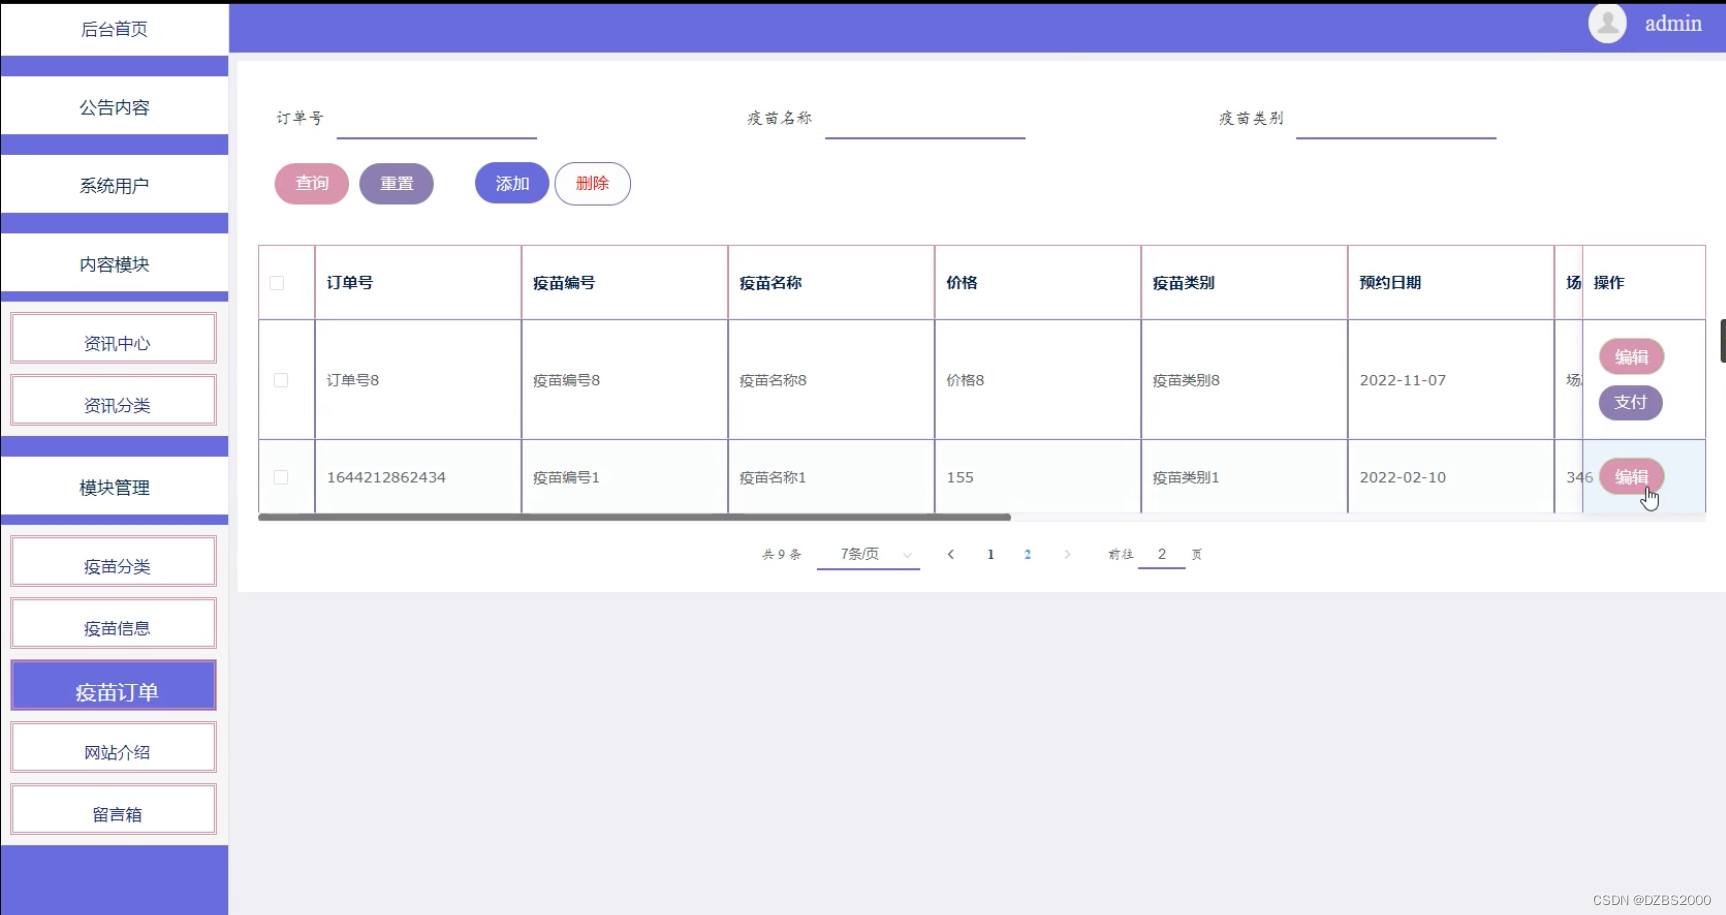Open 疫苗信息 menu item
This screenshot has height=915, width=1726.
(x=114, y=624)
